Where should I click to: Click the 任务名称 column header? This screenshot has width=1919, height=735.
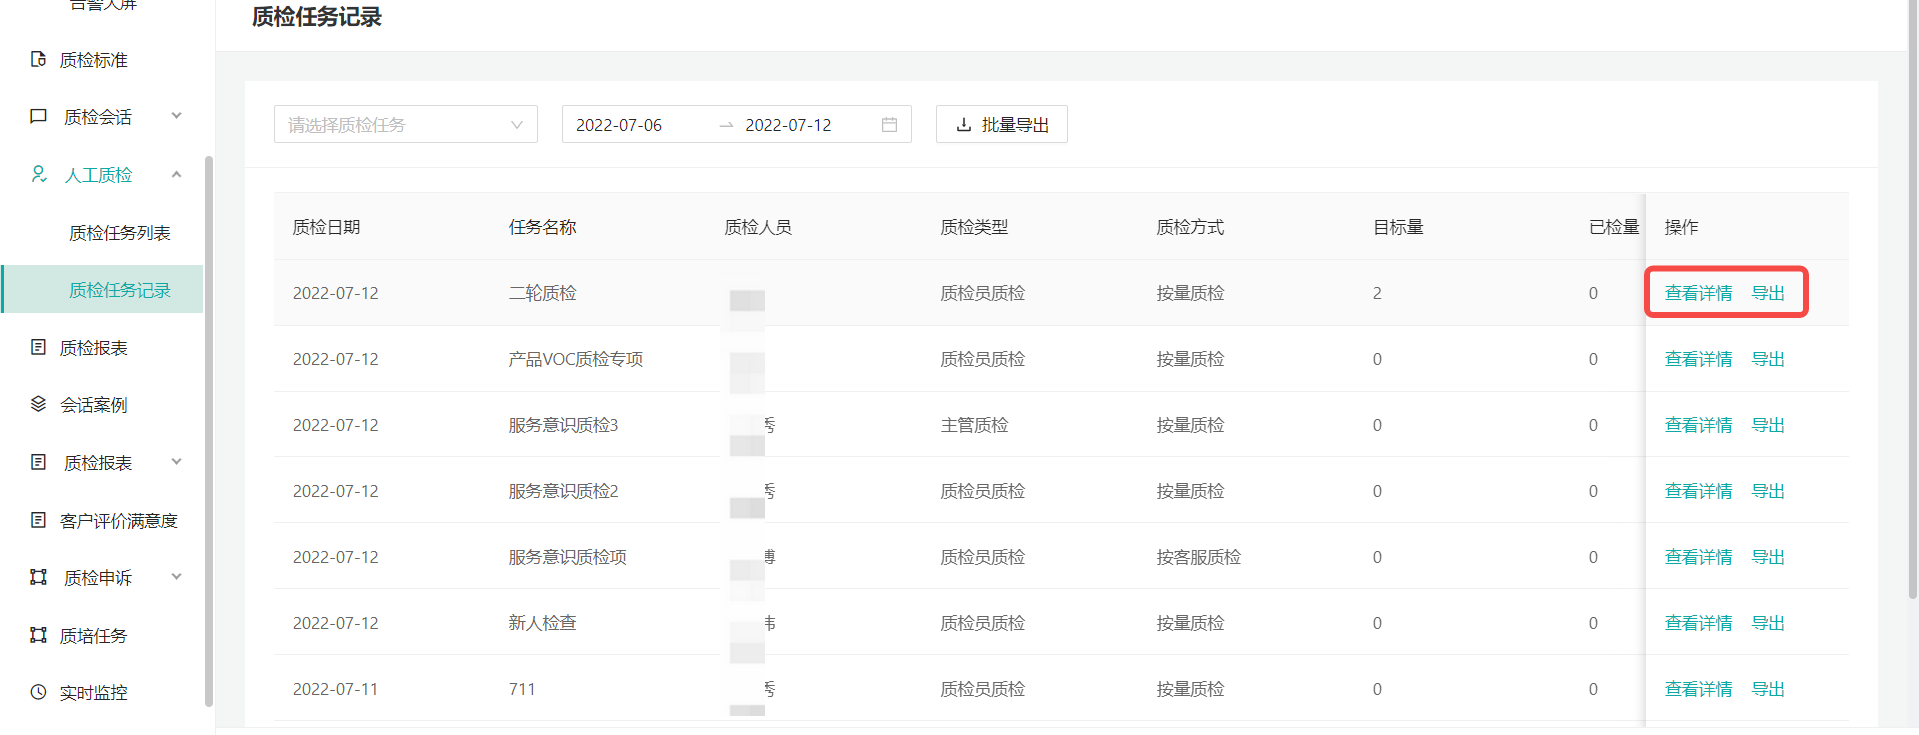coord(542,227)
